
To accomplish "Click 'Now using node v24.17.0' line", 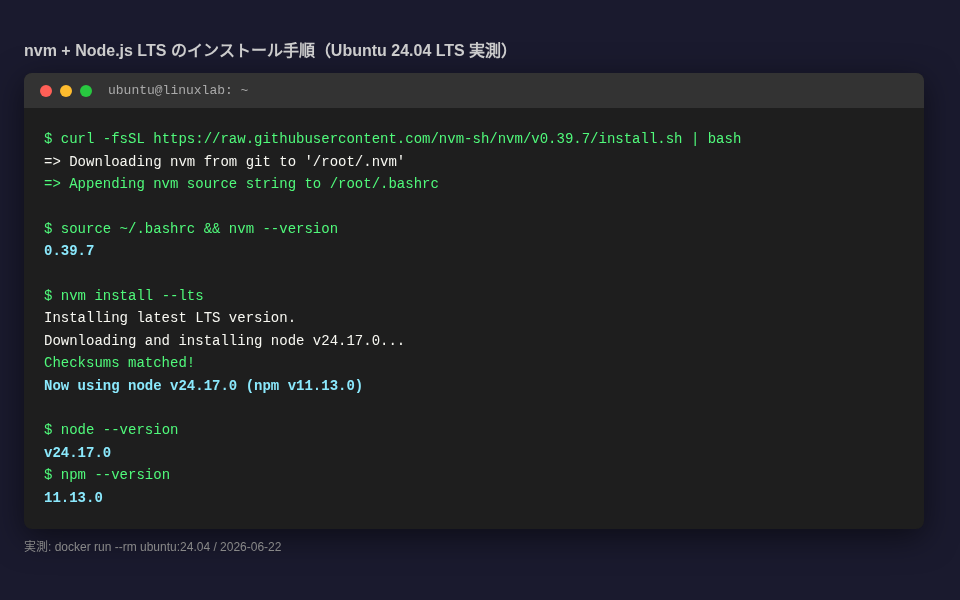I will [x=203, y=386].
